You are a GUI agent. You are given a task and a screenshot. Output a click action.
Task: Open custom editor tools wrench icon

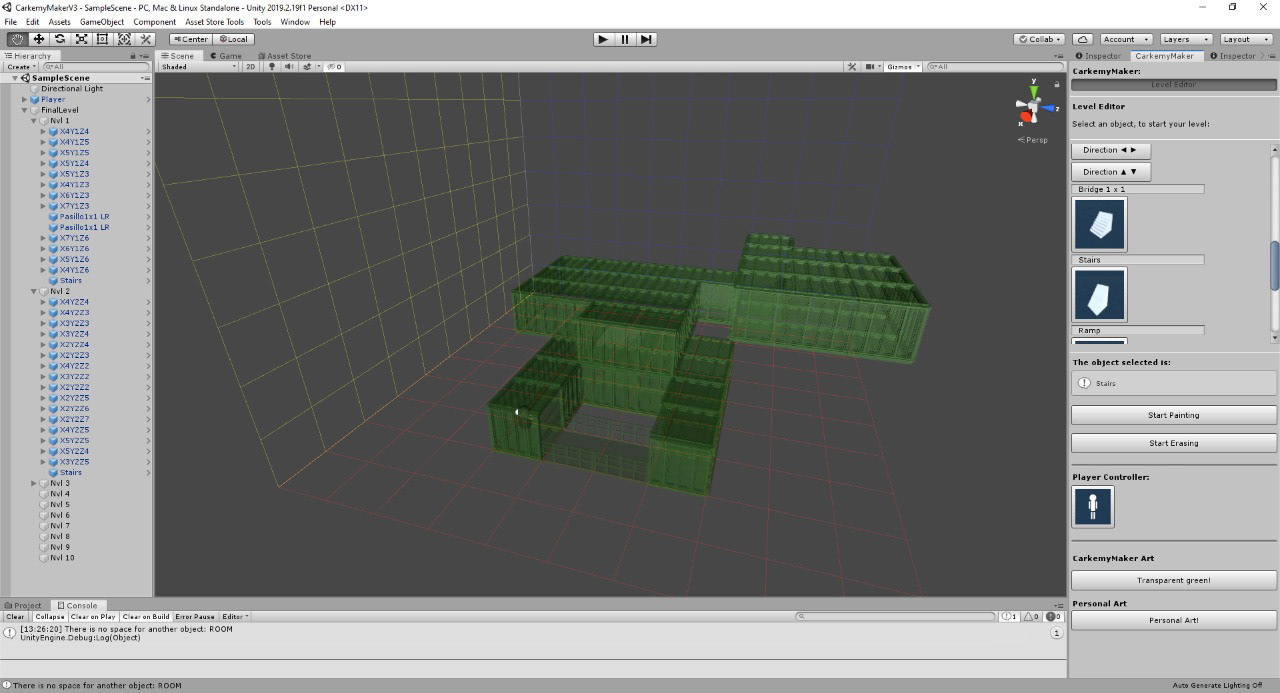tap(145, 39)
